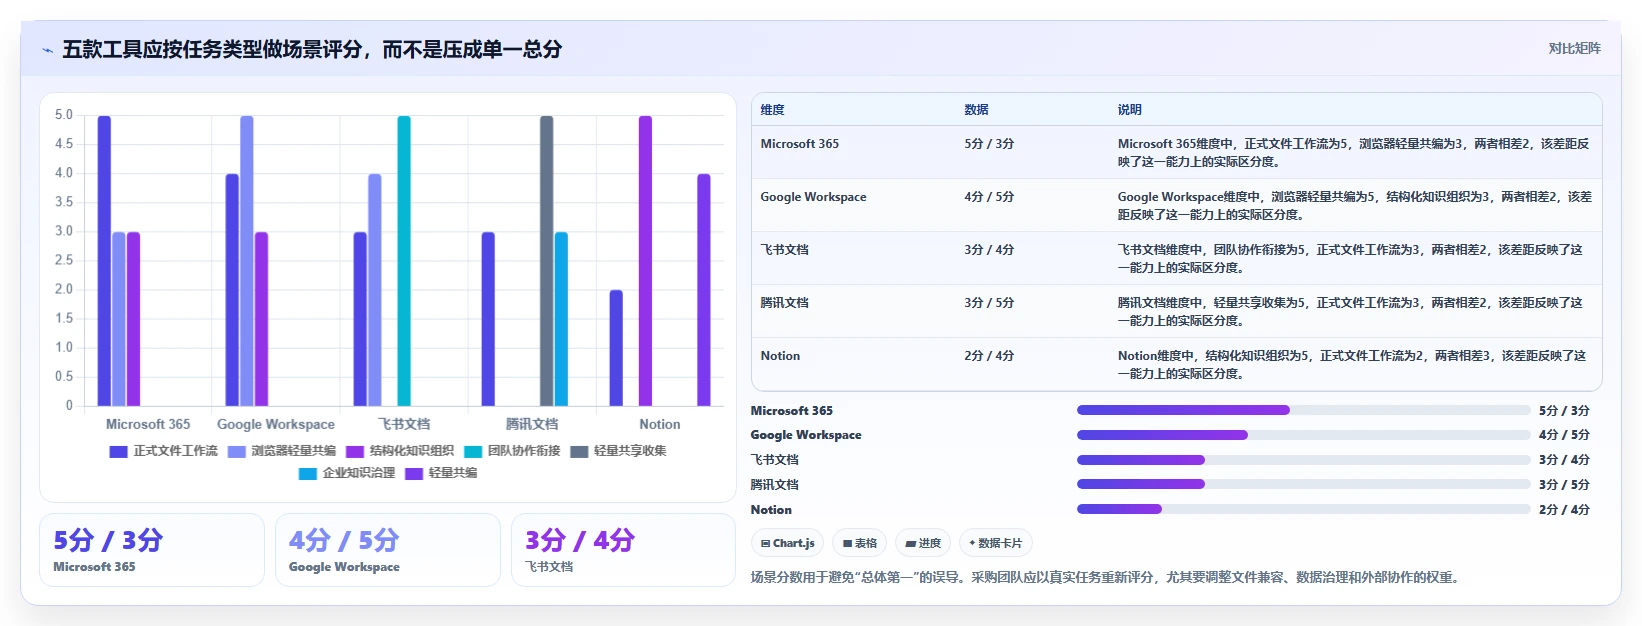The image size is (1642, 626).
Task: Select the Chart.js chip
Action: (x=787, y=543)
